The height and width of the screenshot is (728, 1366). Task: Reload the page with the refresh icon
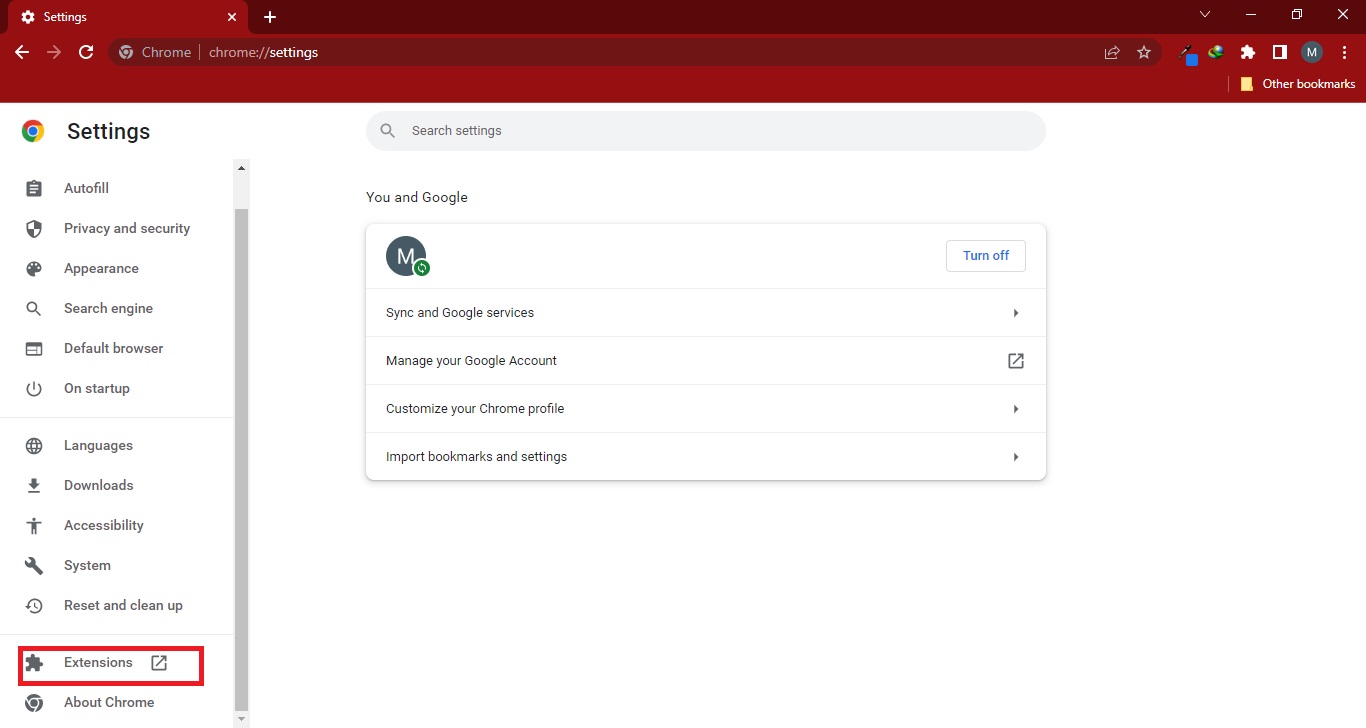pyautogui.click(x=86, y=52)
